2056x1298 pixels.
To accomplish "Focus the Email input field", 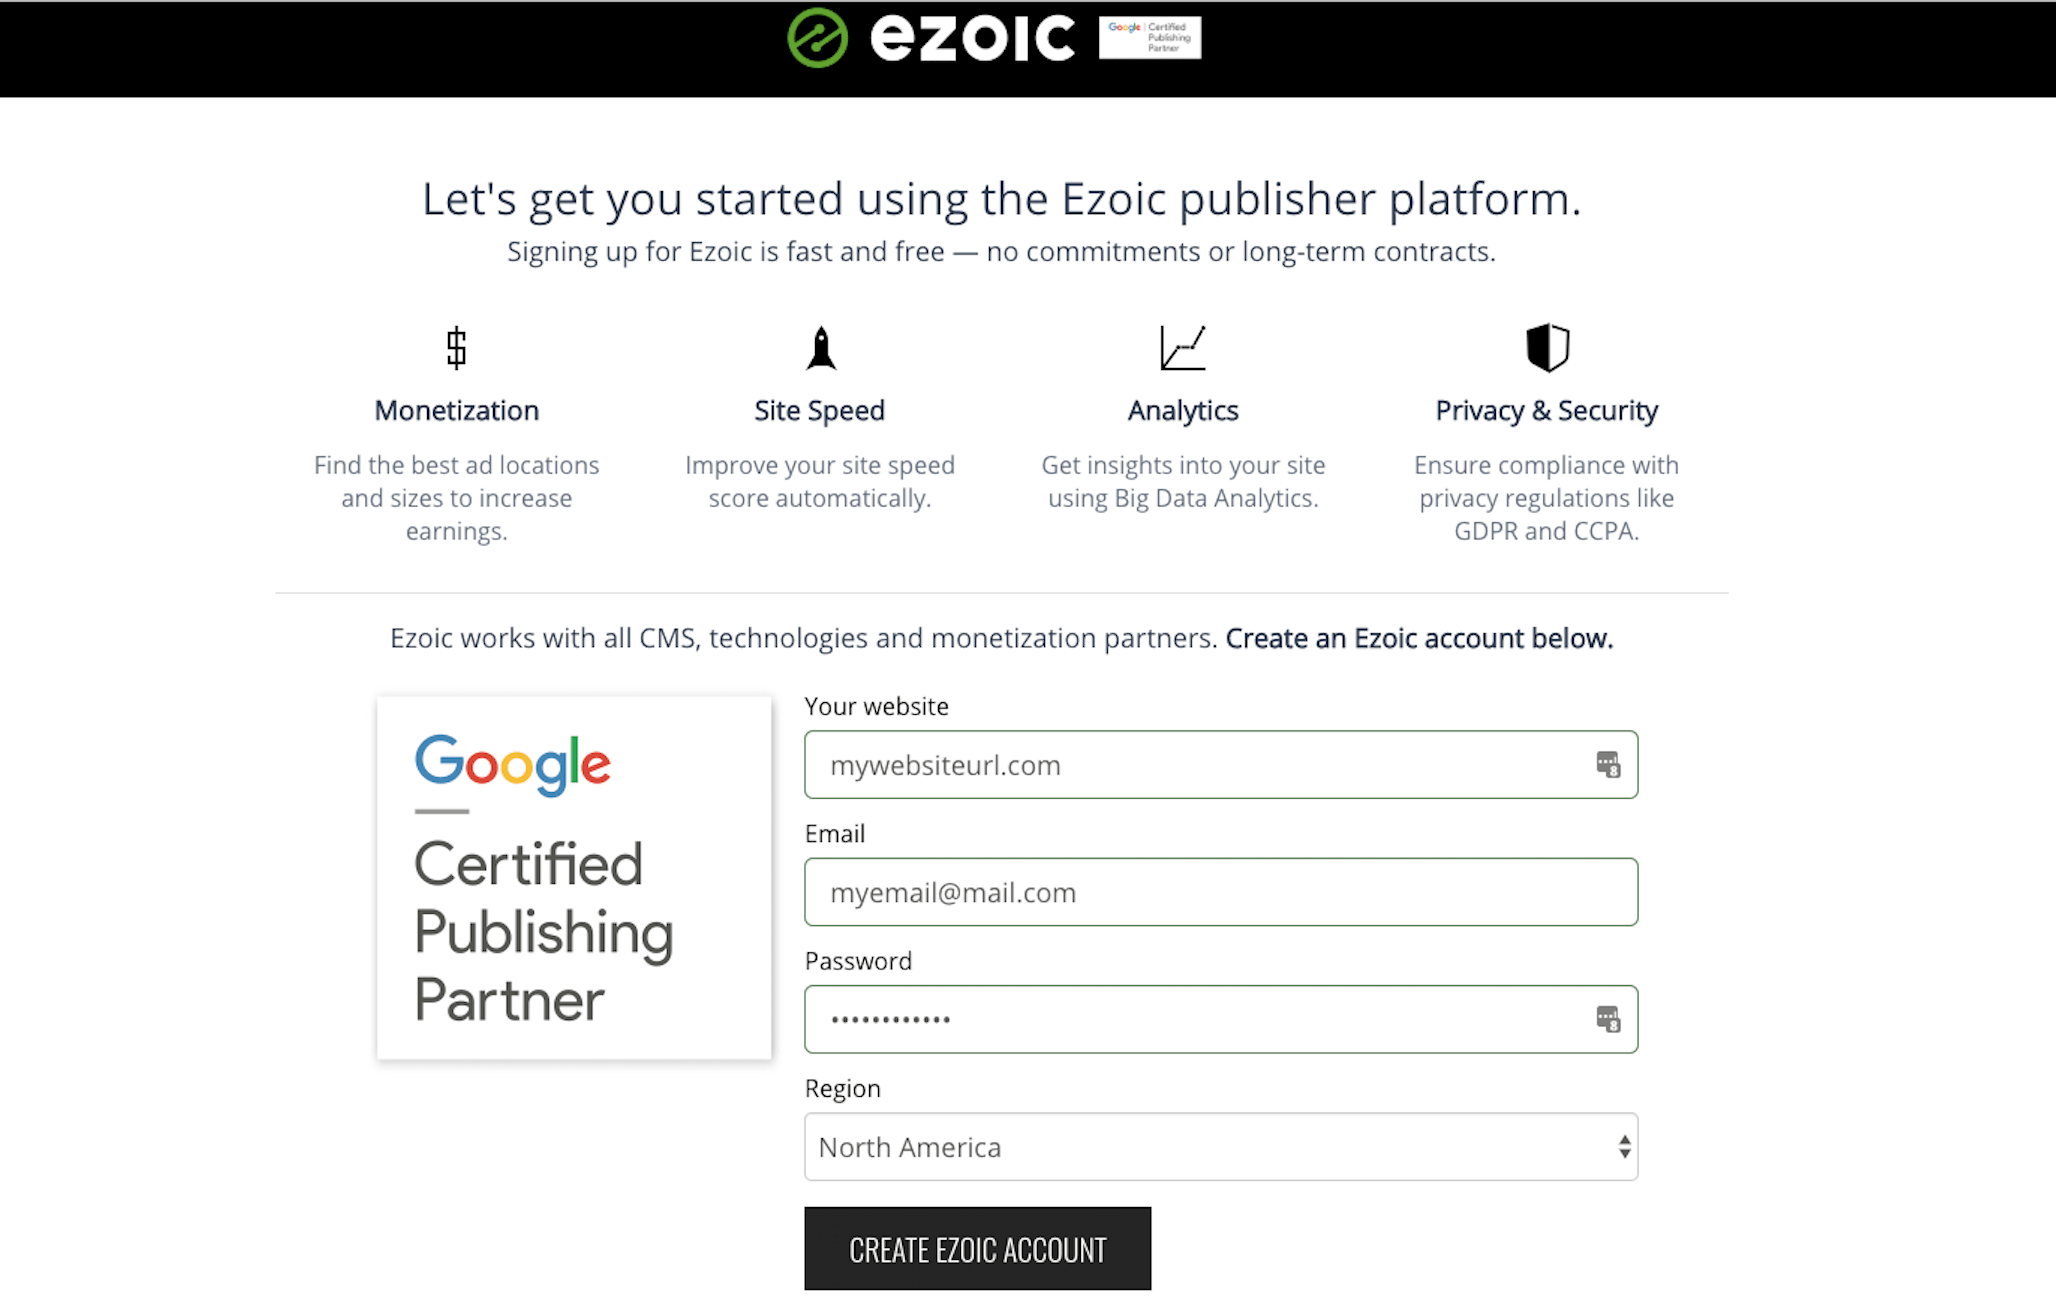I will (x=1220, y=892).
